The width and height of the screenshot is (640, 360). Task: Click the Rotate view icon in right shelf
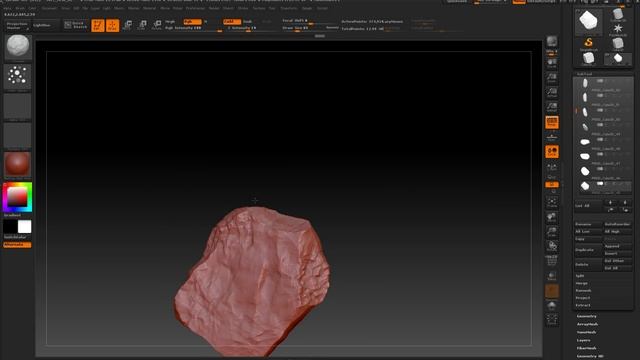pyautogui.click(x=552, y=247)
